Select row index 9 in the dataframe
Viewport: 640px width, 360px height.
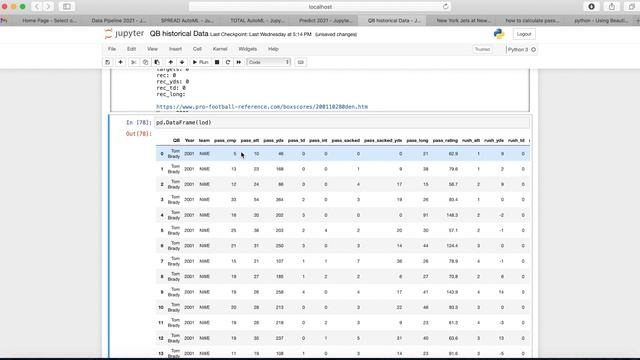click(162, 292)
